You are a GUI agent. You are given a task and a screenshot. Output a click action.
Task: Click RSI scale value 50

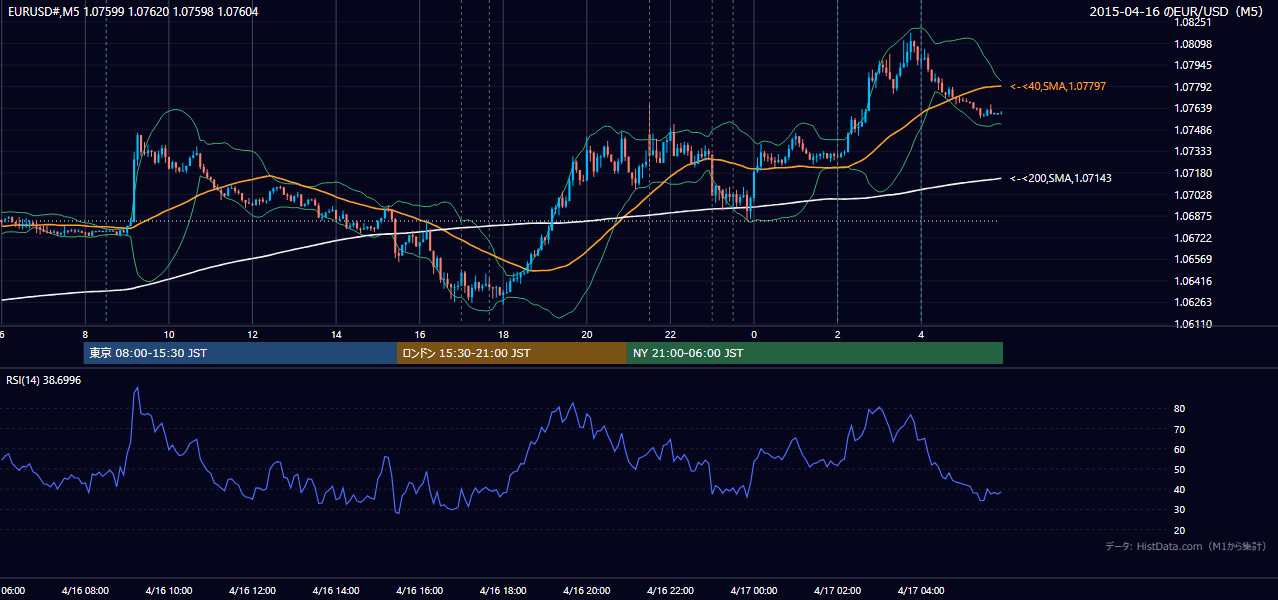pos(1180,470)
